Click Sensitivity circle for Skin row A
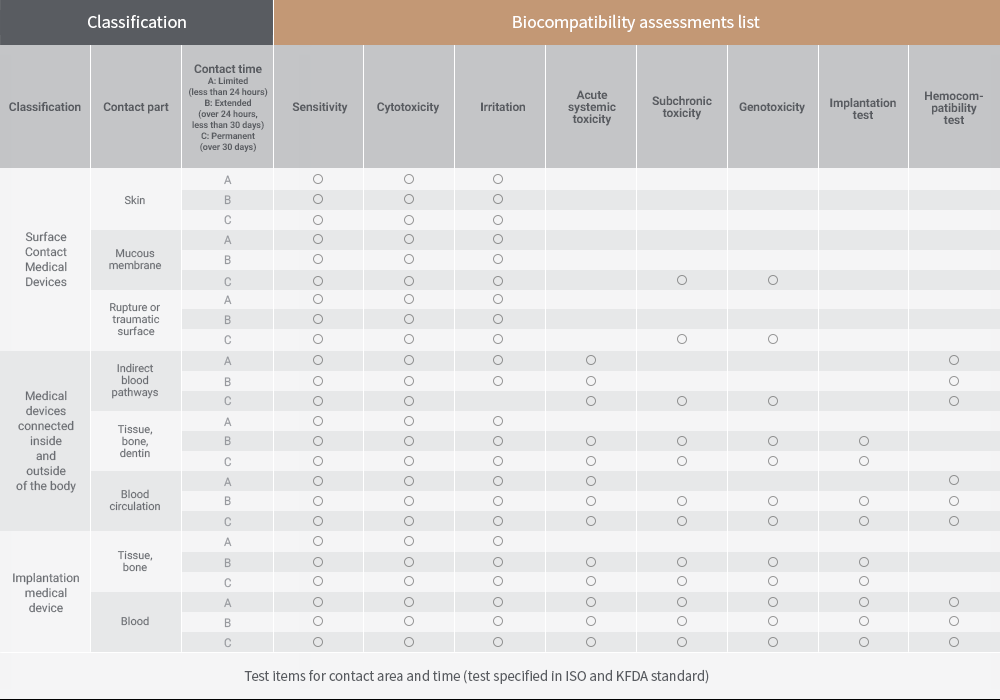Image resolution: width=1000 pixels, height=700 pixels. tap(318, 179)
